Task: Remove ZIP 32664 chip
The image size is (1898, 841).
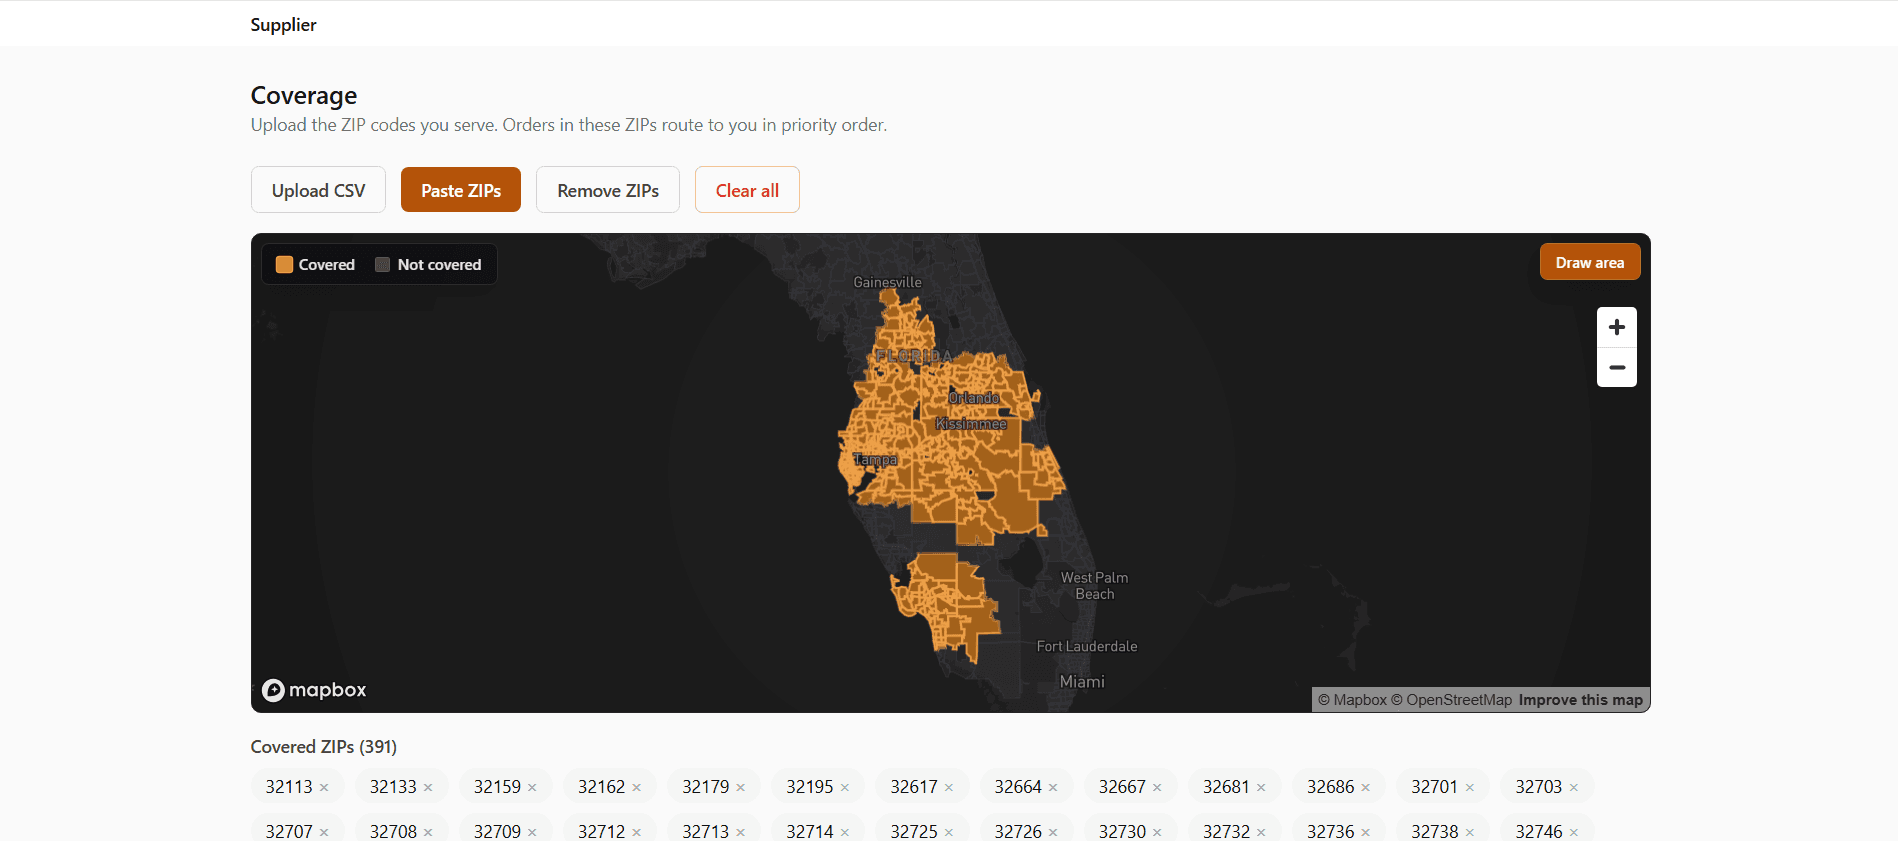Action: coord(1053,788)
